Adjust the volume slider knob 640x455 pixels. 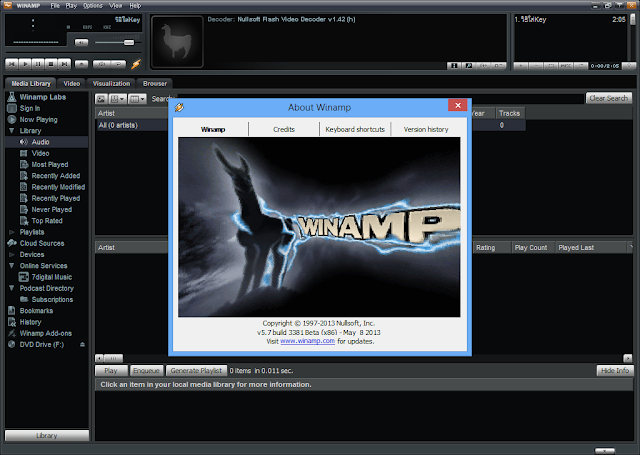129,42
